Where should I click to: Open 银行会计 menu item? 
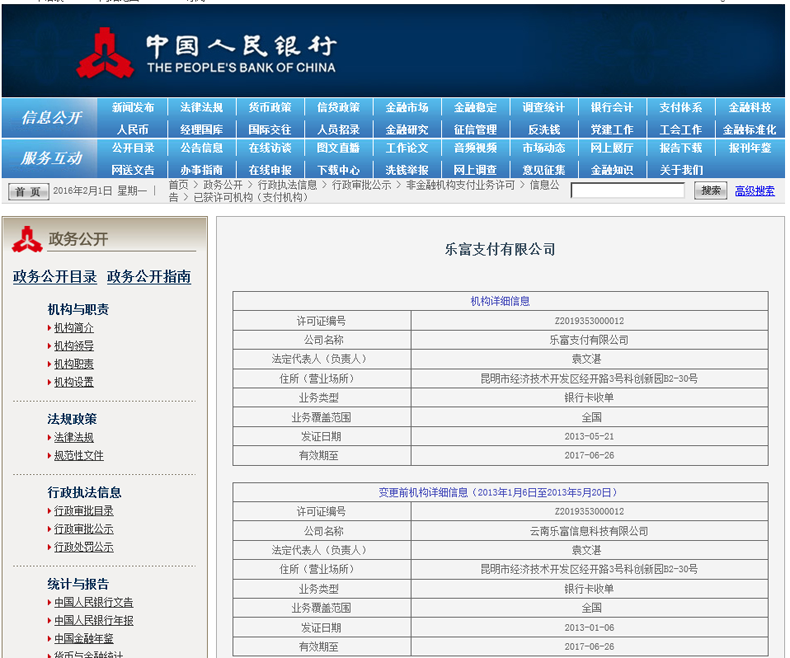tap(612, 107)
